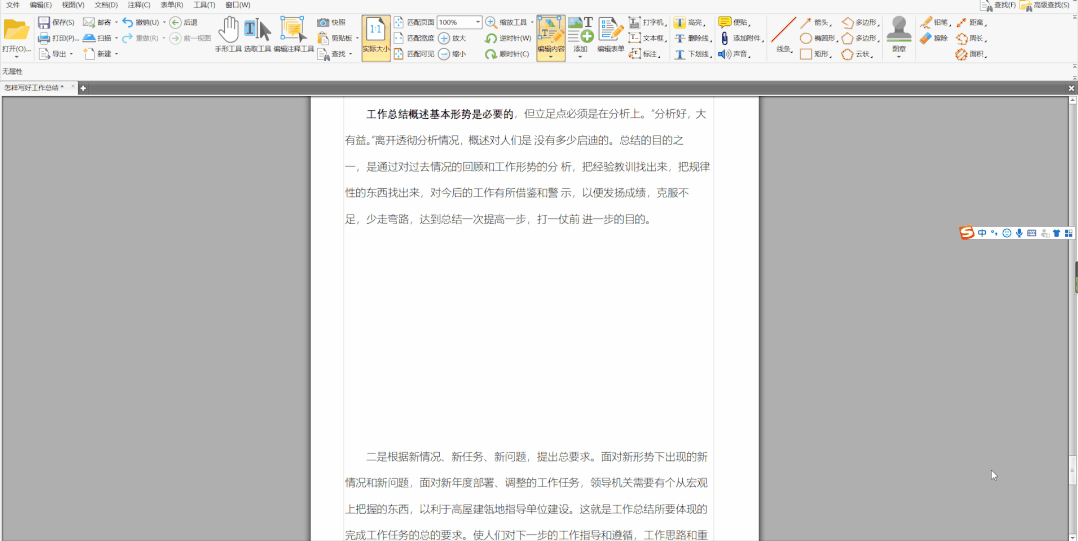This screenshot has width=1078, height=541.
Task: Open the 文档(D) menu
Action: coord(106,5)
